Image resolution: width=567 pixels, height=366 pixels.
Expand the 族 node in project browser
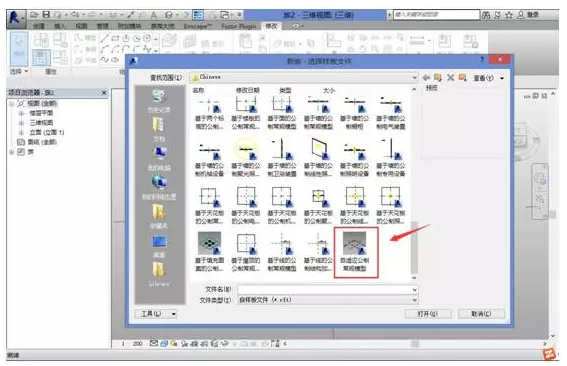(x=12, y=152)
